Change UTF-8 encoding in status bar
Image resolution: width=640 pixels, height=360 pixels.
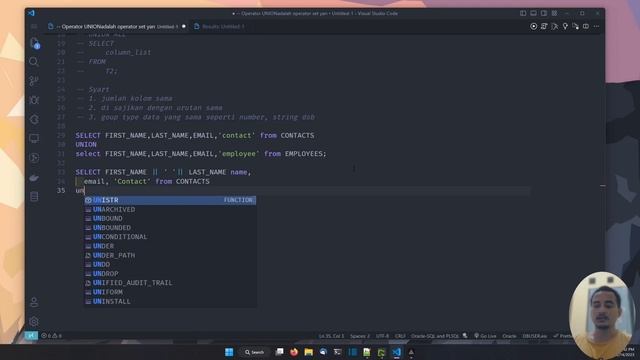coord(382,336)
